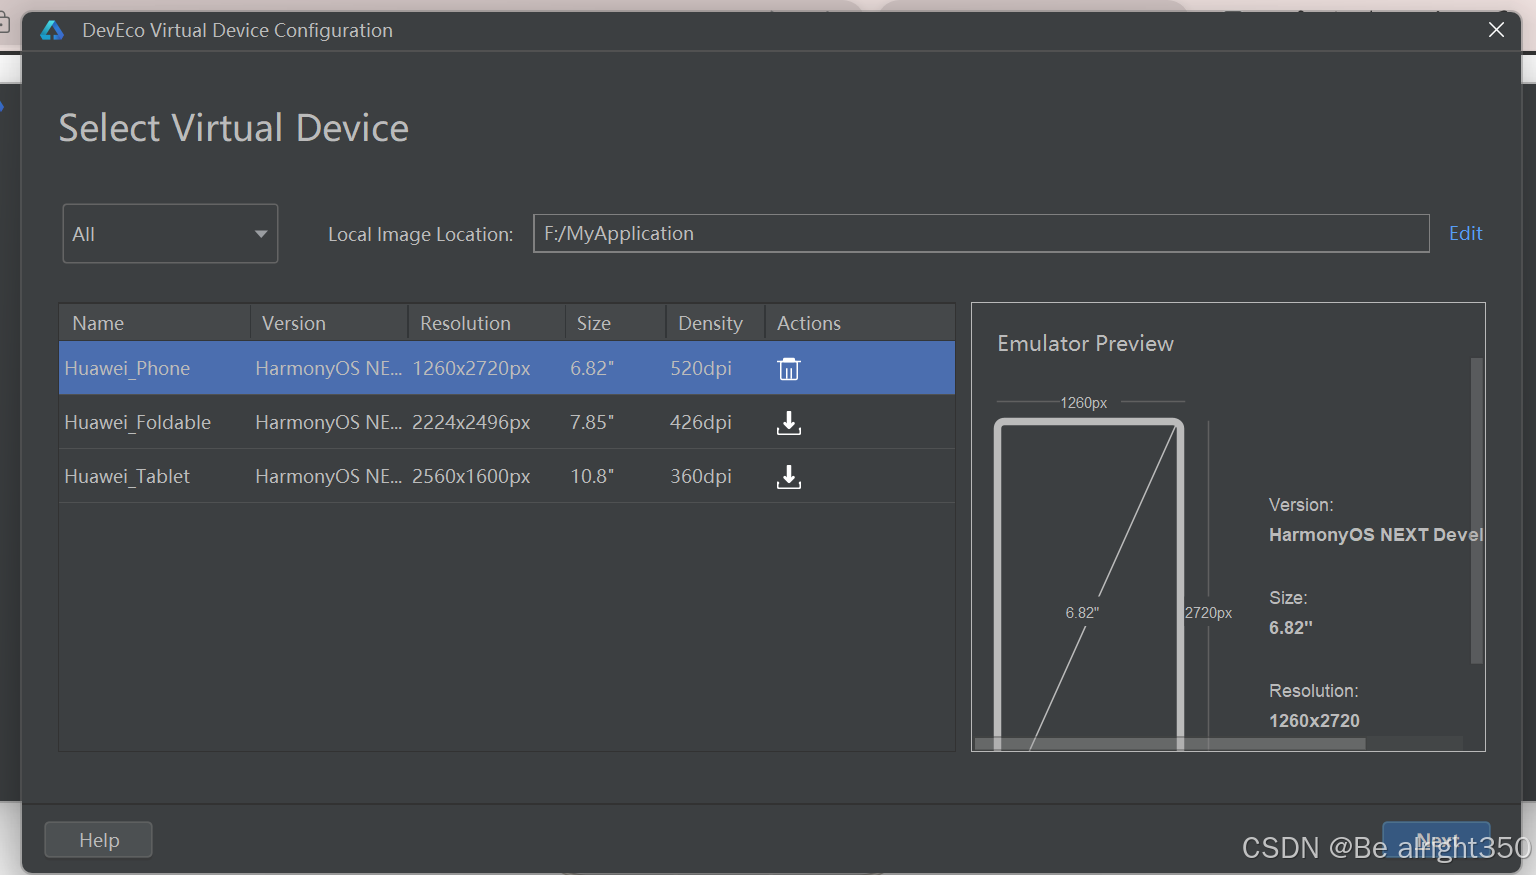Click the Edit link for image location

click(1465, 233)
